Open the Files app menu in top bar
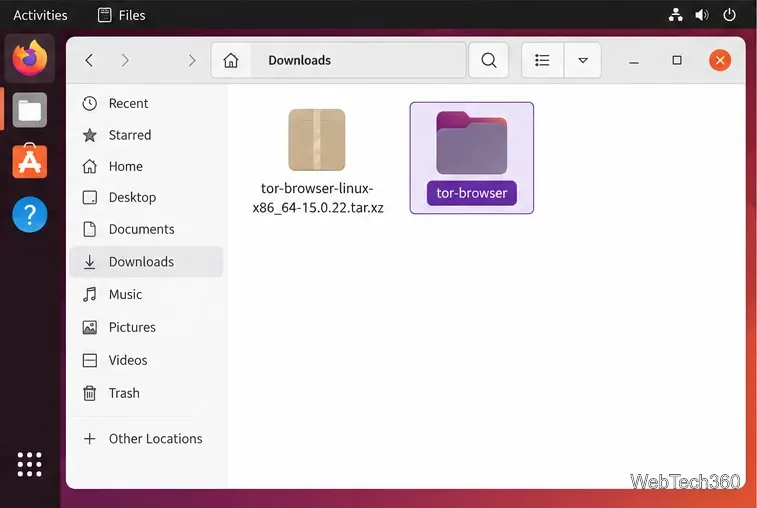 coord(121,15)
